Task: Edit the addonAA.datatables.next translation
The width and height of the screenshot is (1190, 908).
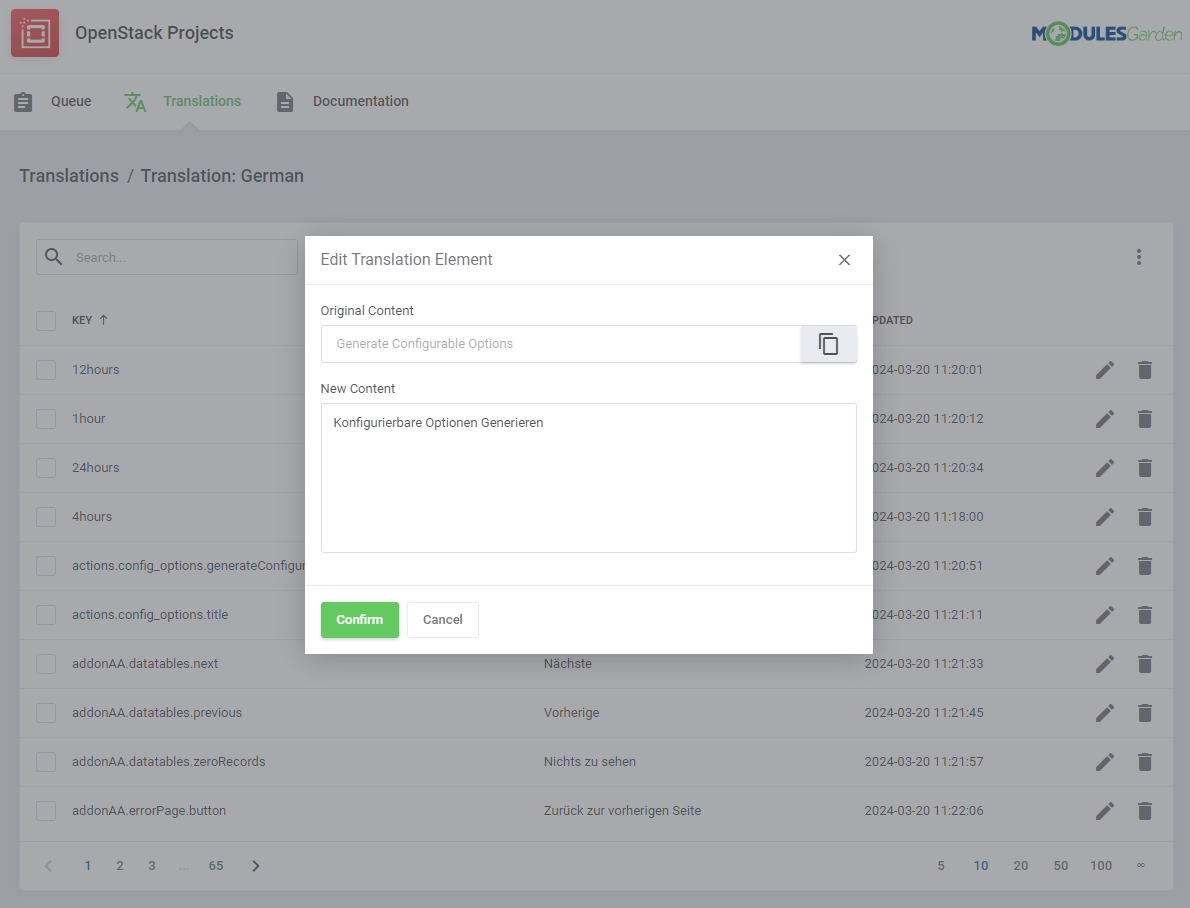Action: [1104, 663]
